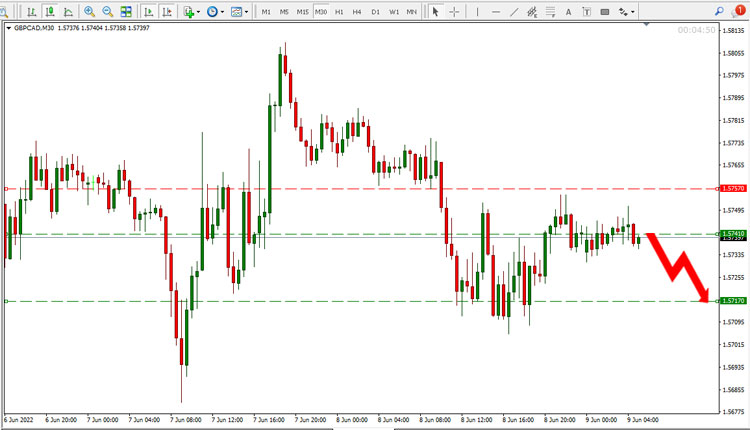Select the bar chart display icon
This screenshot has width=750, height=430.
32,11
